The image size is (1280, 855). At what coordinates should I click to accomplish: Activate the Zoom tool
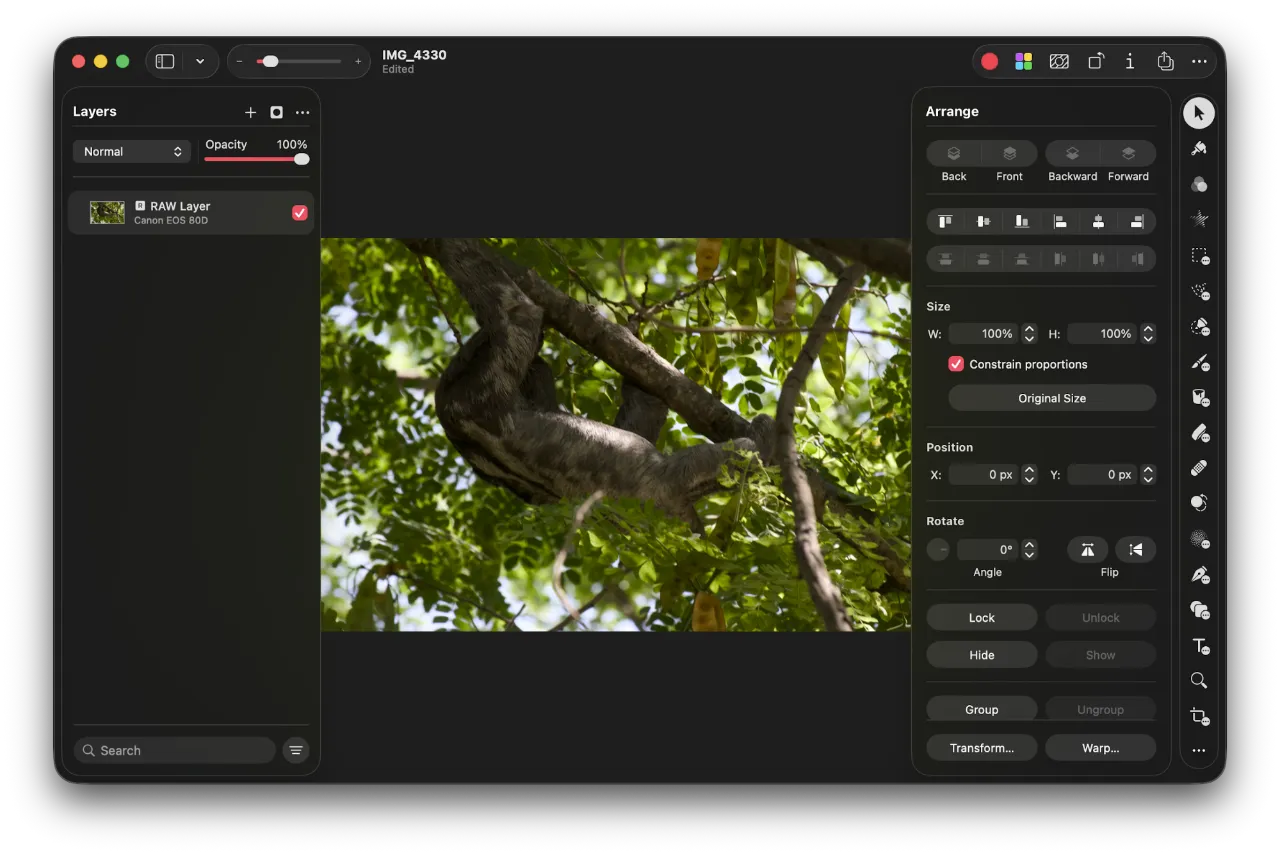point(1199,681)
